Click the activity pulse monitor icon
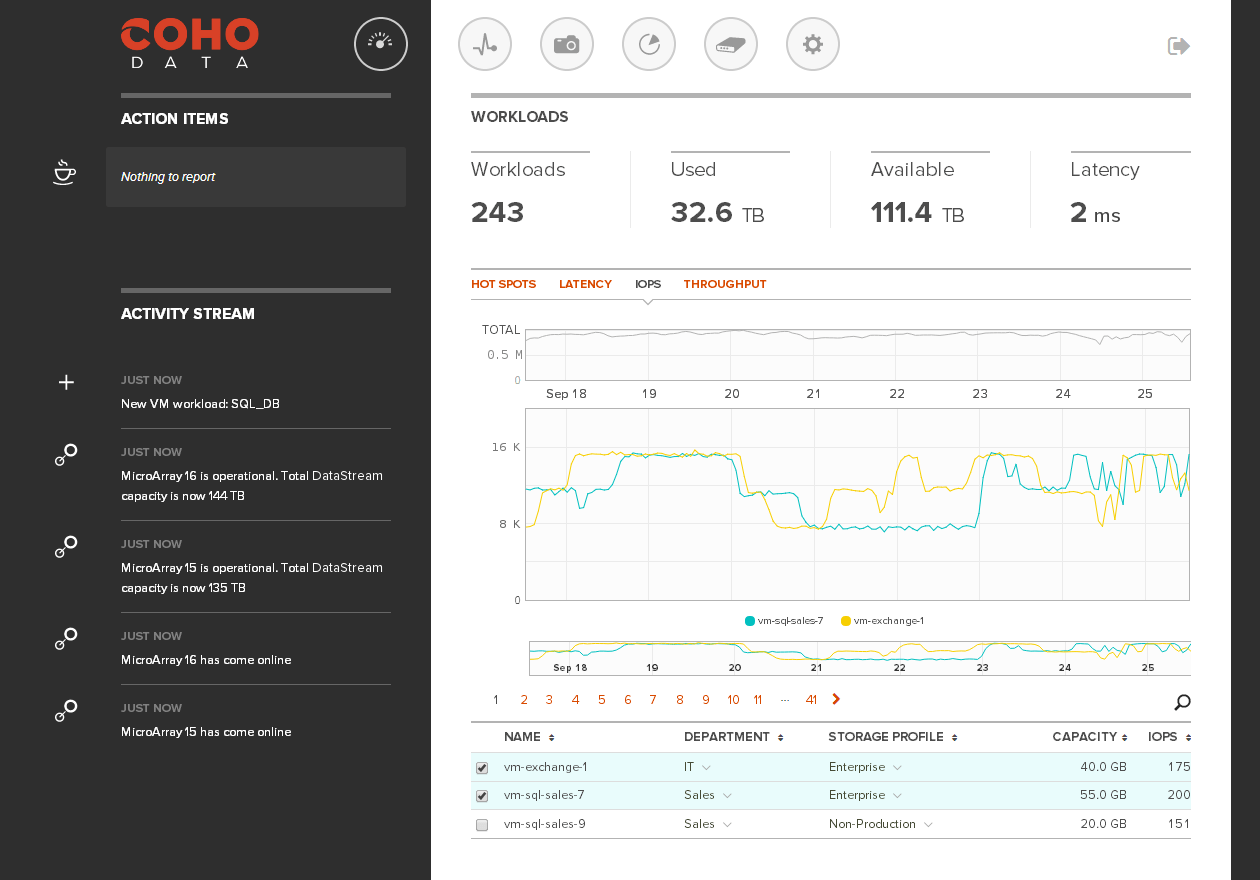The height and width of the screenshot is (880, 1260). point(485,44)
